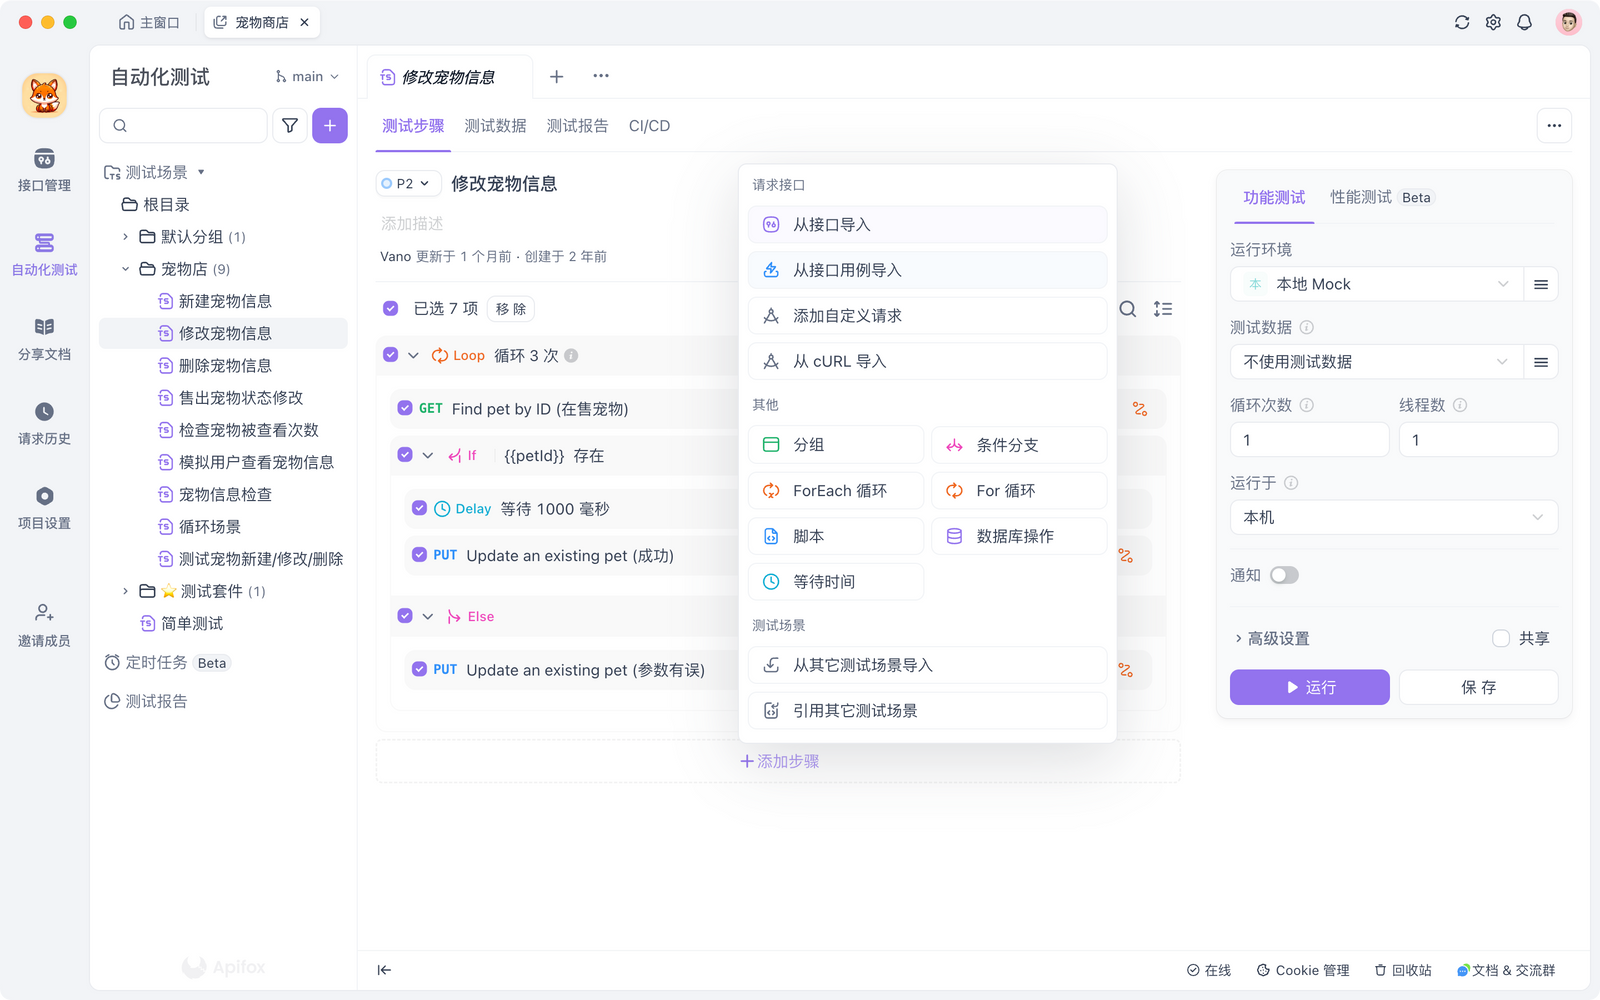Viewport: 1600px width, 1000px height.
Task: Click the 运行 button
Action: click(x=1309, y=687)
